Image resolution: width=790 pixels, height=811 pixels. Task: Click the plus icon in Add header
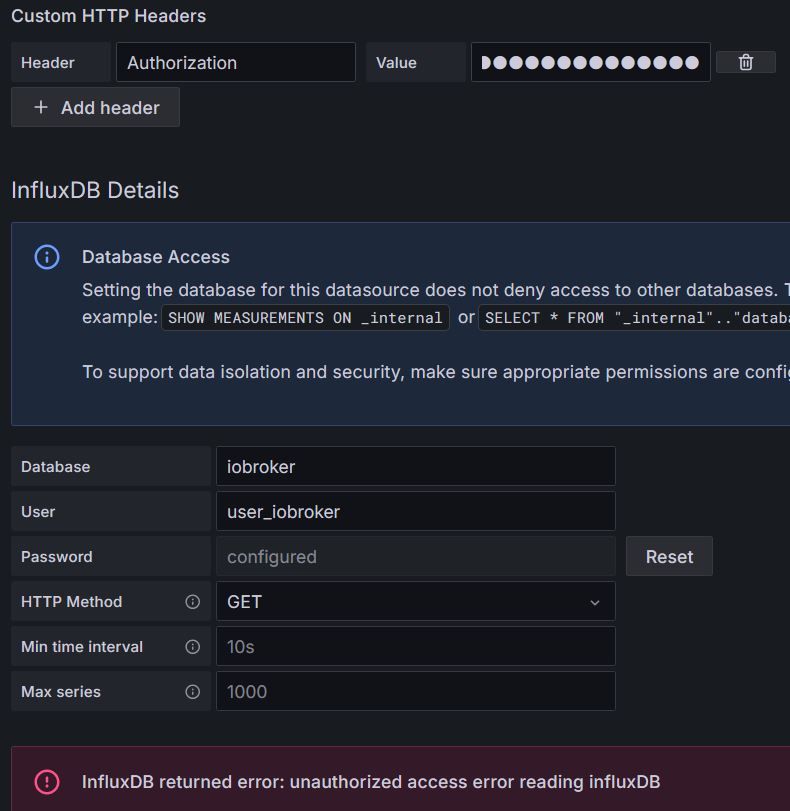(41, 107)
